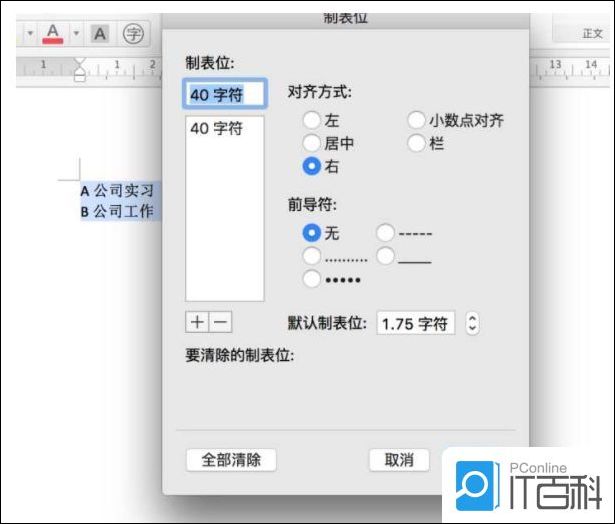Click the 全部清除 clear all button
The height and width of the screenshot is (524, 615).
231,460
